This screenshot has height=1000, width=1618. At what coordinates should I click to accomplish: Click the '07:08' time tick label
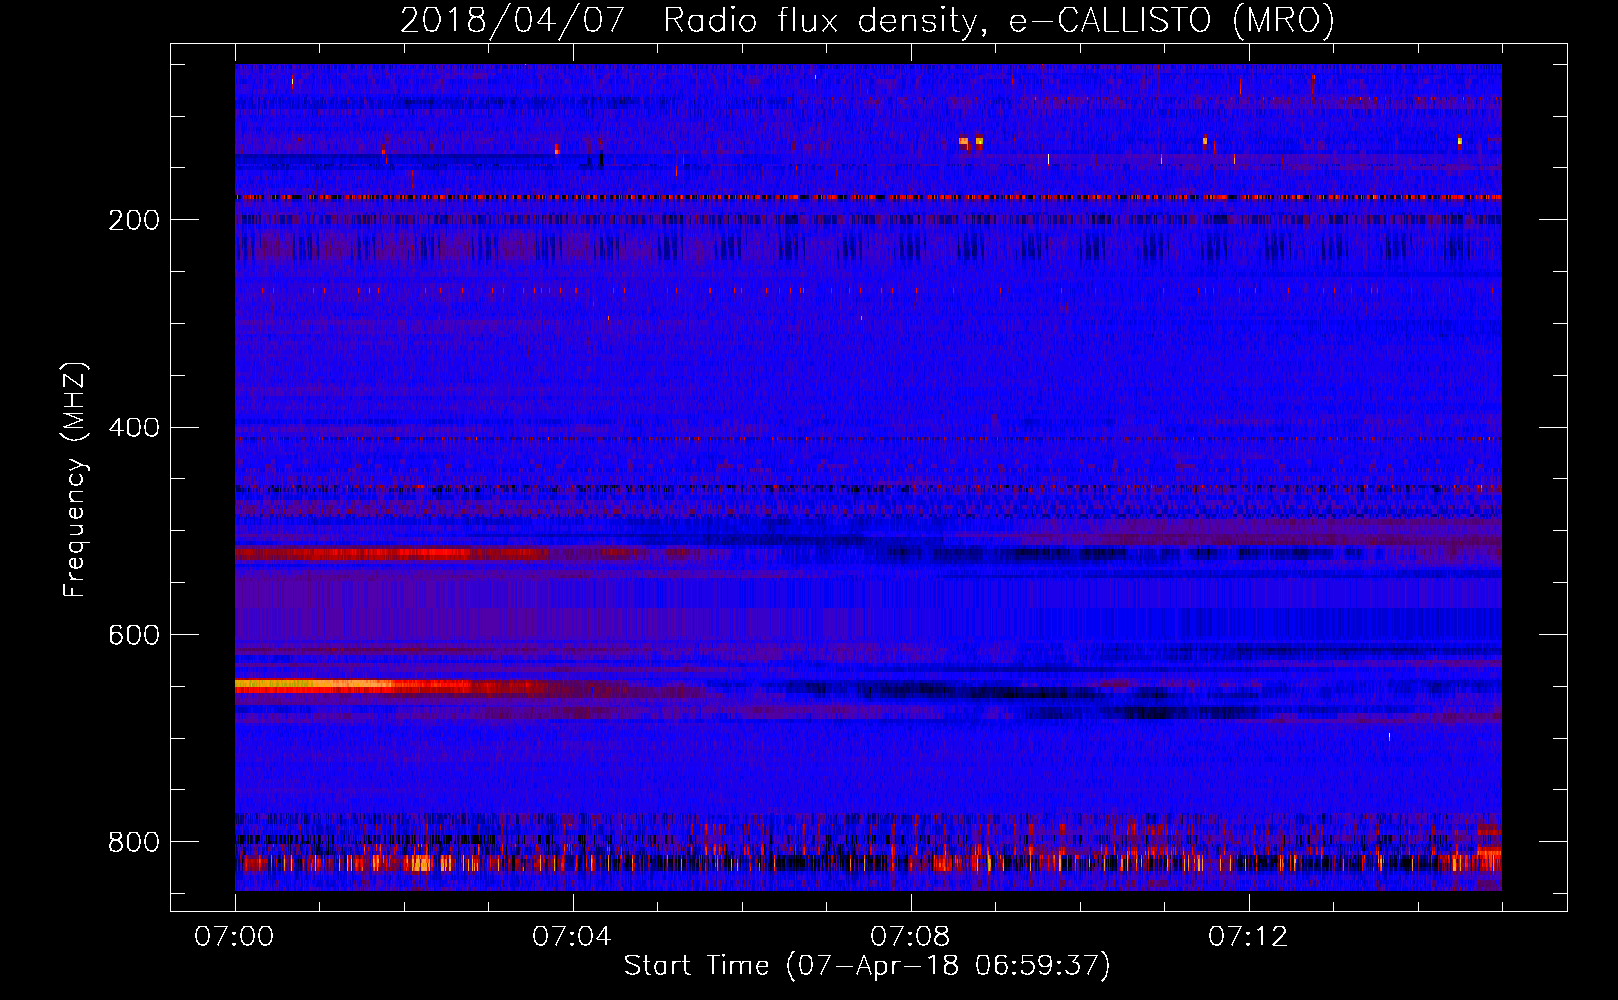tap(910, 936)
